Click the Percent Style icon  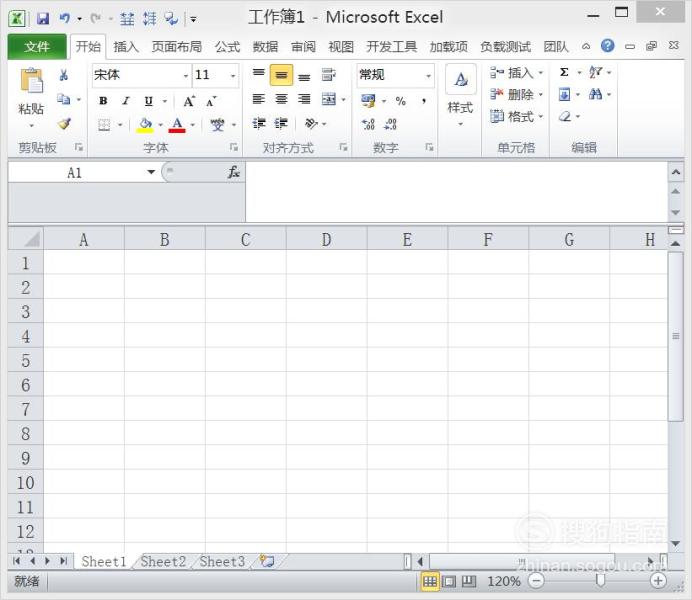[x=401, y=101]
